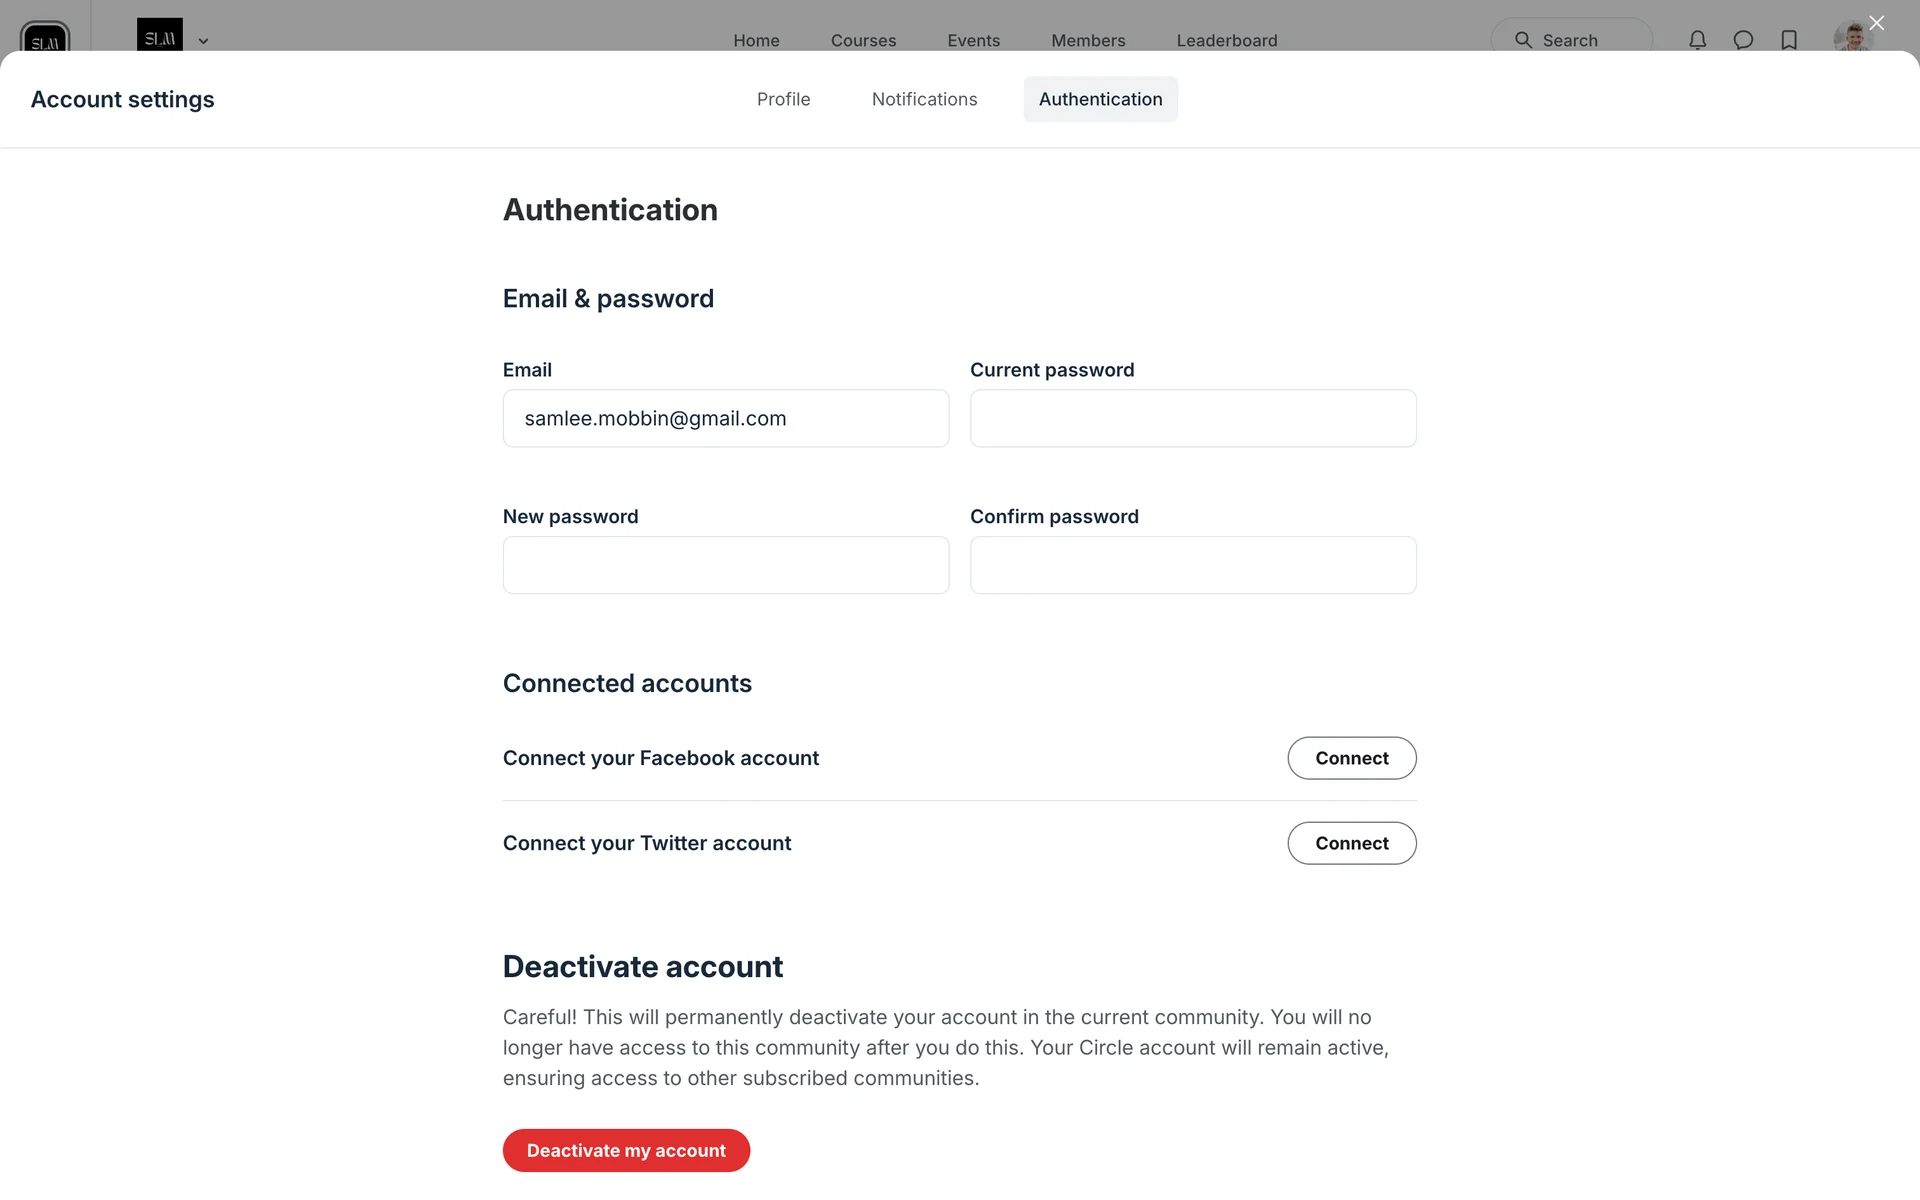The width and height of the screenshot is (1920, 1200).
Task: Click the search magnifier icon
Action: (x=1523, y=40)
